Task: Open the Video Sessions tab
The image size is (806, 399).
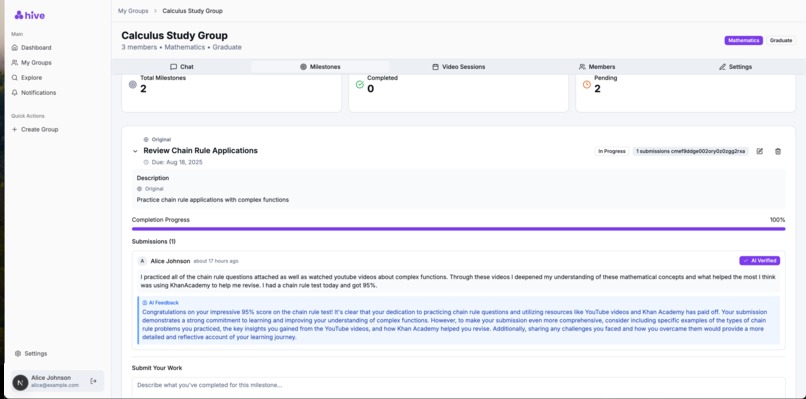Action: coord(459,67)
